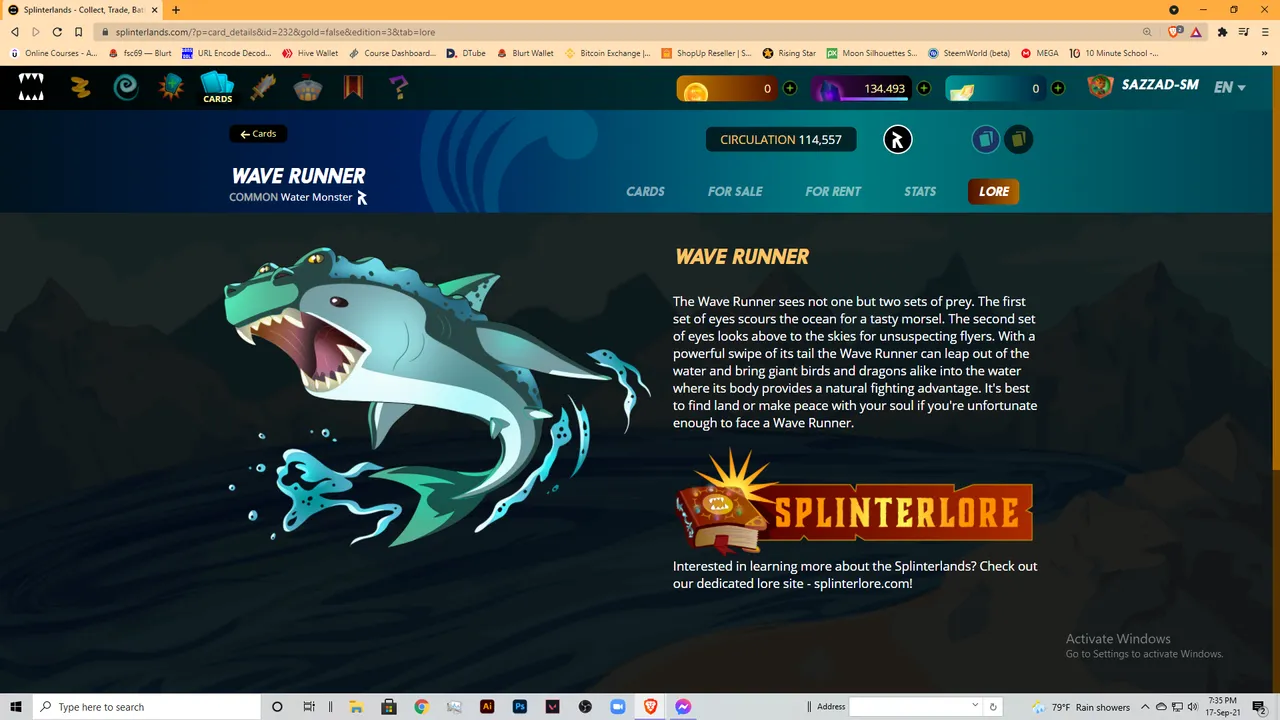Switch to the CARDS tab
This screenshot has height=720, width=1280.
click(x=645, y=191)
